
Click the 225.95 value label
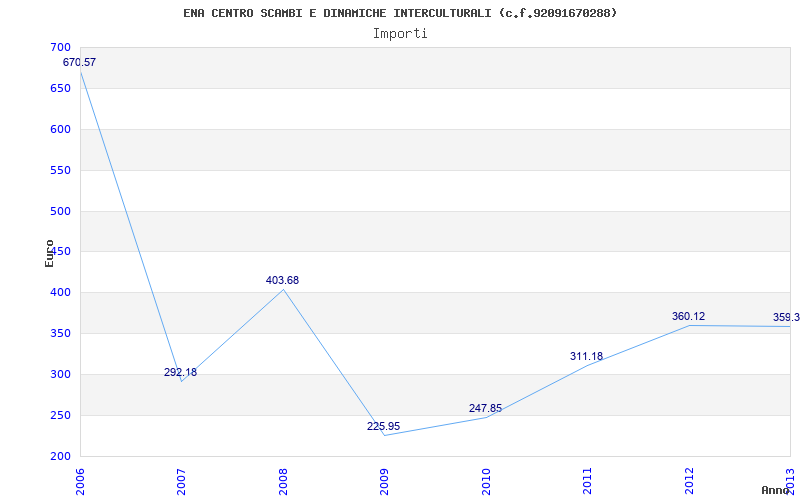383,427
